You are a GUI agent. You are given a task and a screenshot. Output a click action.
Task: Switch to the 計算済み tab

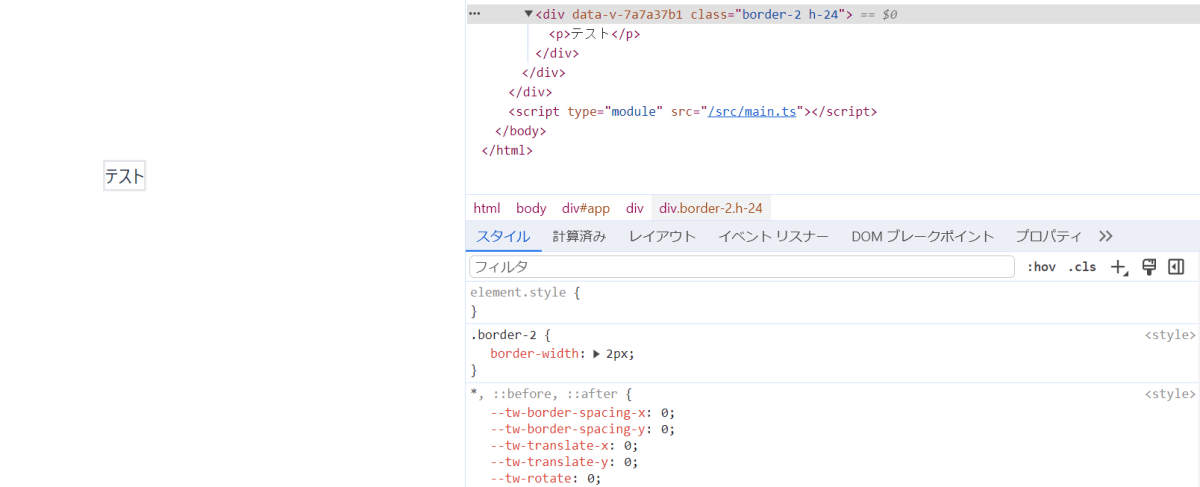point(579,236)
